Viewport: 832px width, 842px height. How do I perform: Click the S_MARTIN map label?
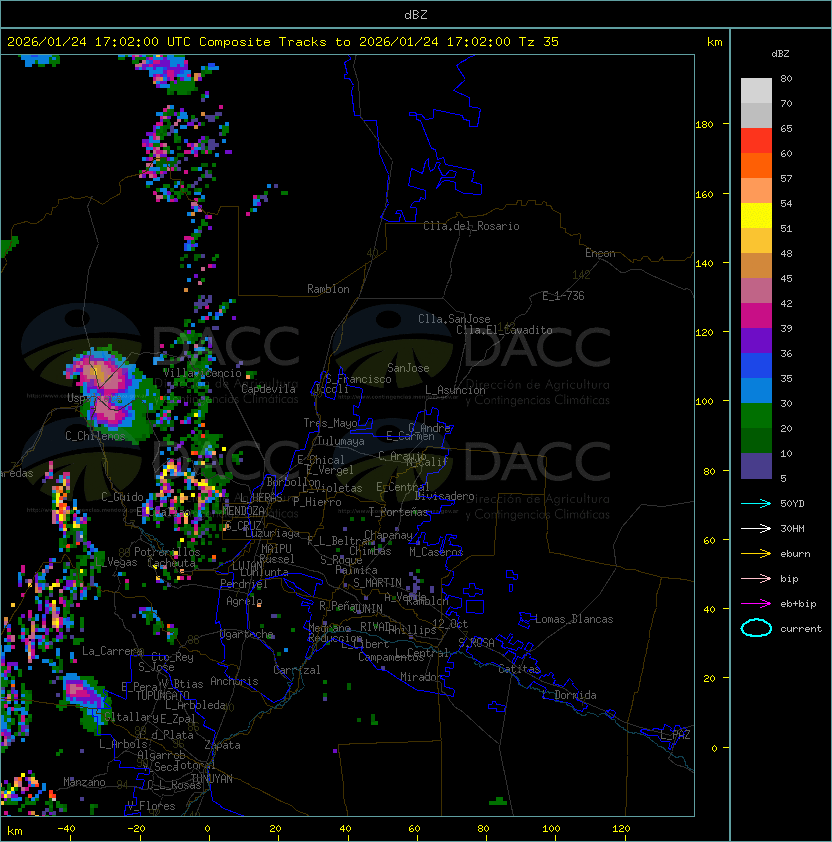tap(377, 583)
